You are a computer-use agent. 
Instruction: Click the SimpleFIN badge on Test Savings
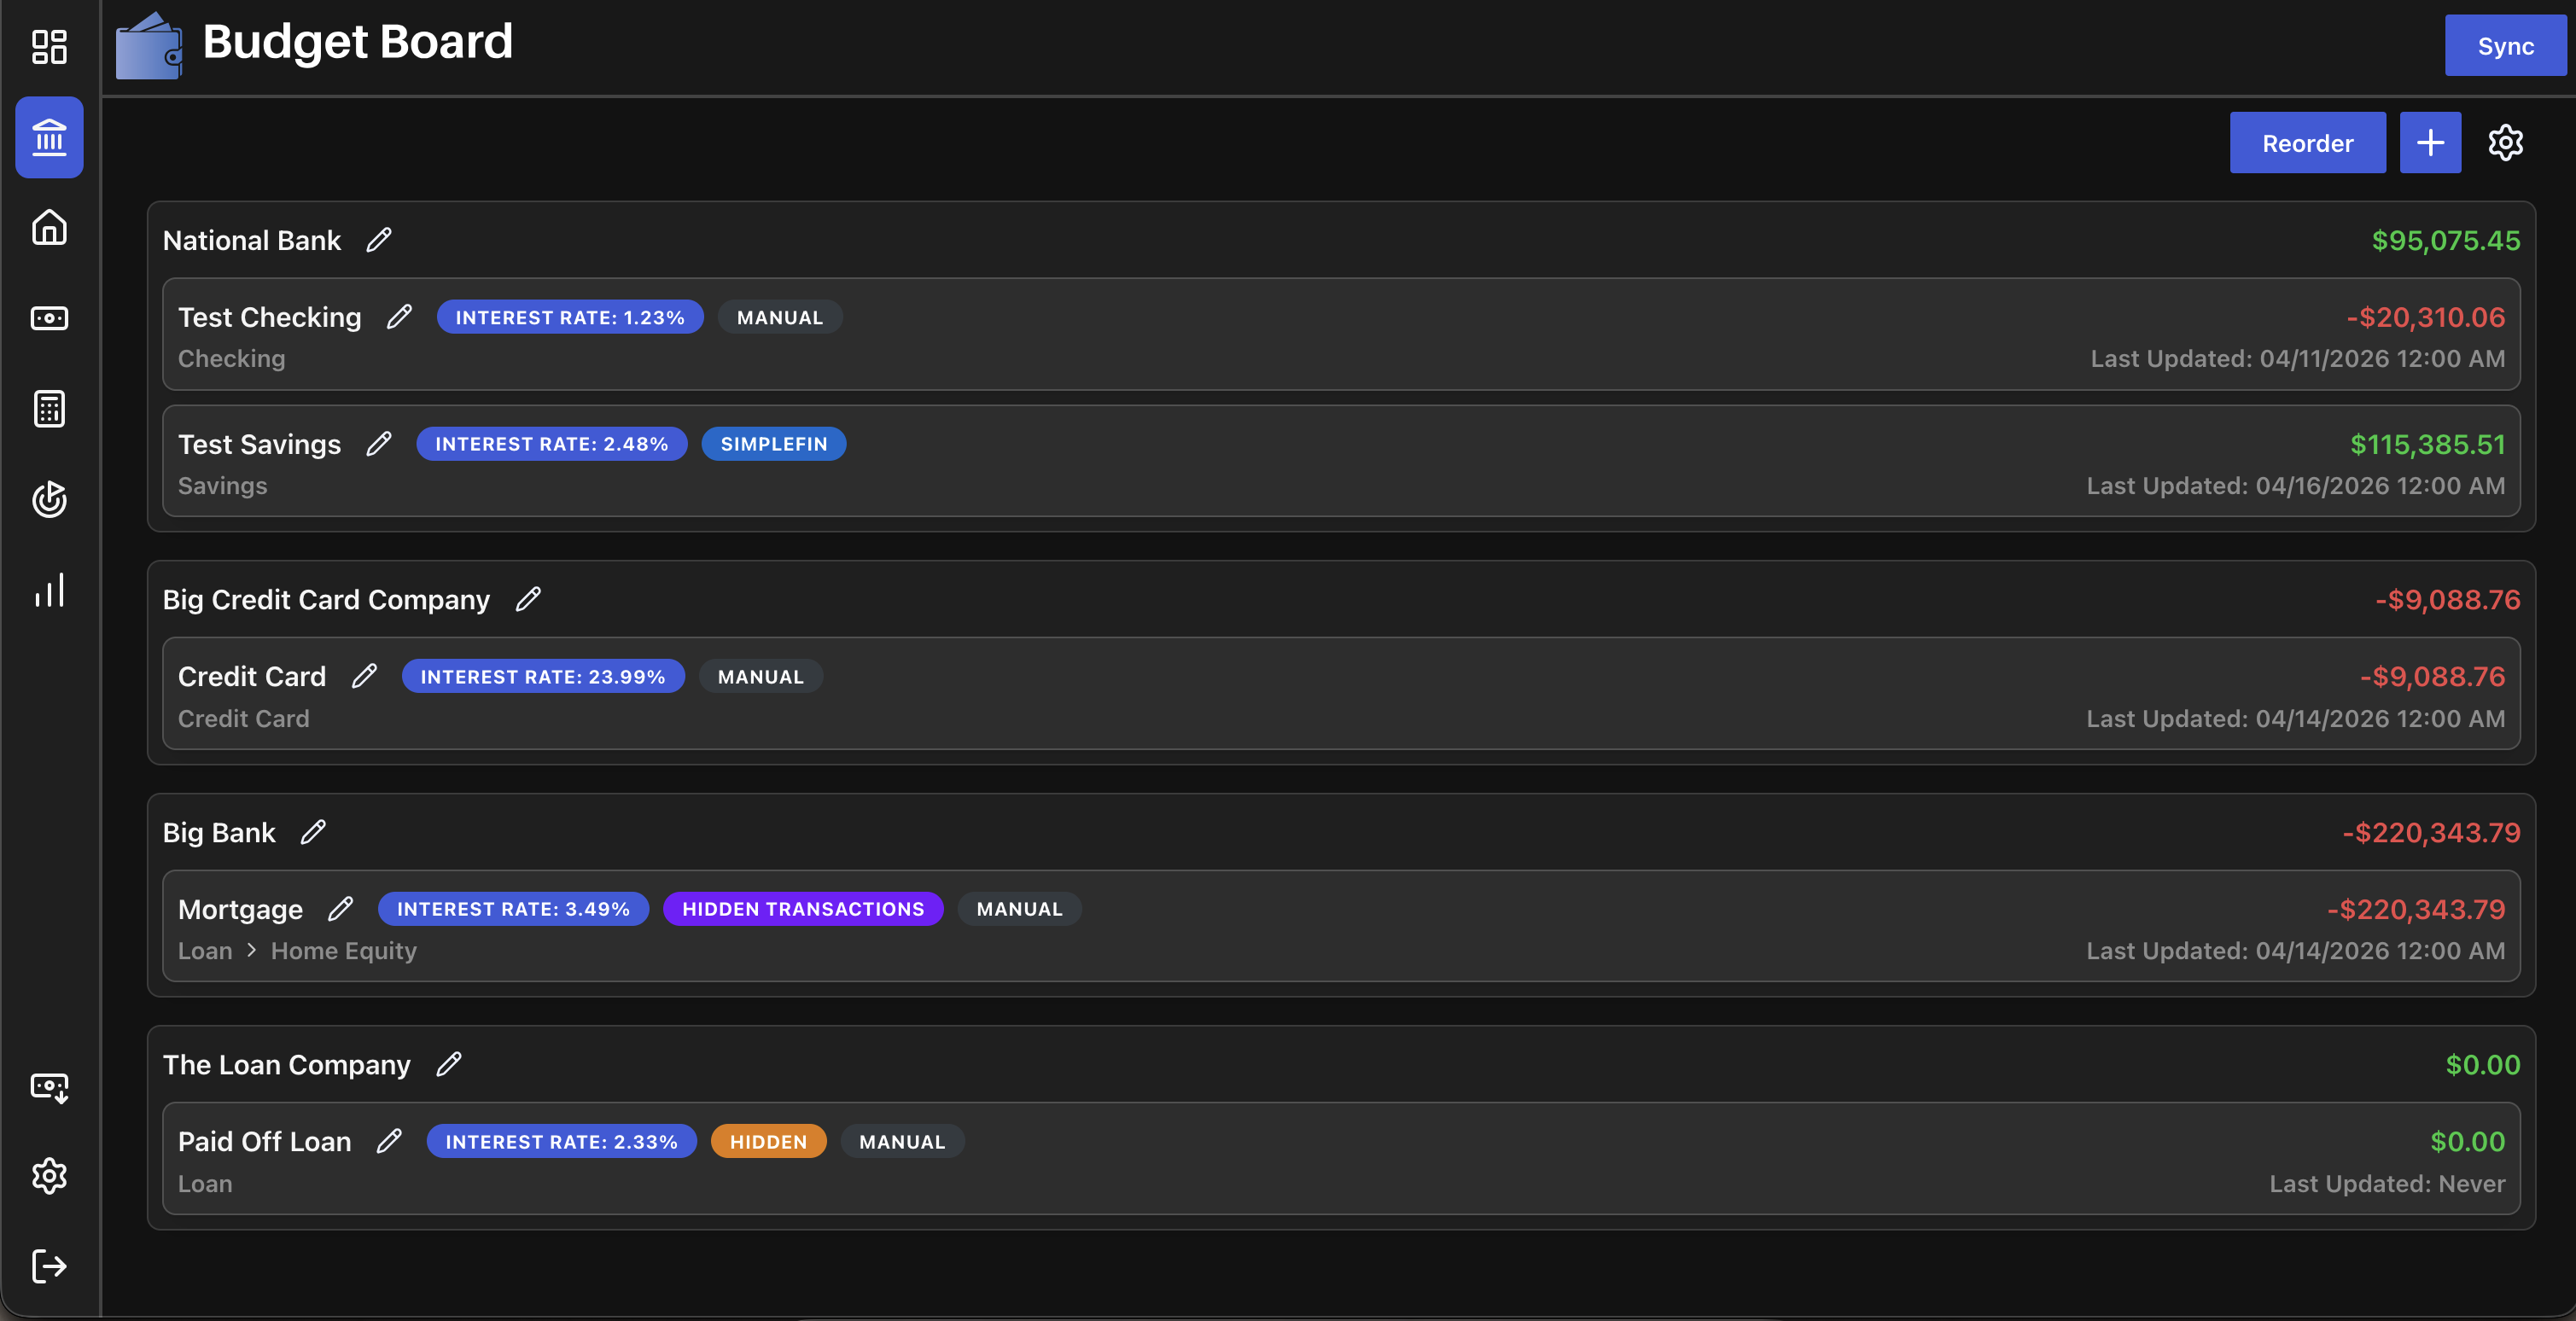(774, 444)
